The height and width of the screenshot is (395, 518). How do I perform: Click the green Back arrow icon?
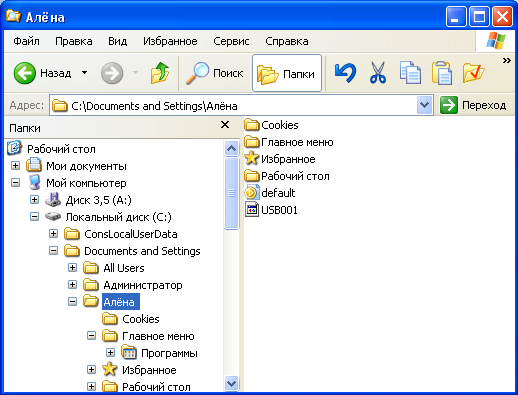[x=24, y=73]
